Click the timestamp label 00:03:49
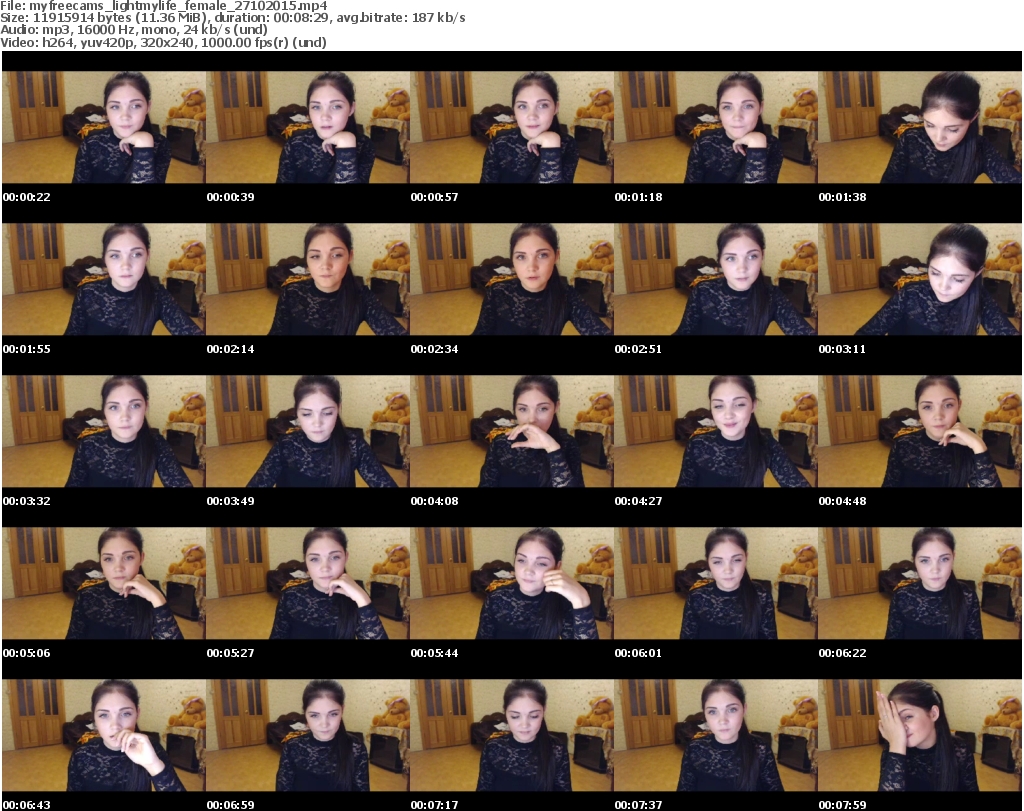Viewport: 1024px width, 811px height. tap(231, 501)
